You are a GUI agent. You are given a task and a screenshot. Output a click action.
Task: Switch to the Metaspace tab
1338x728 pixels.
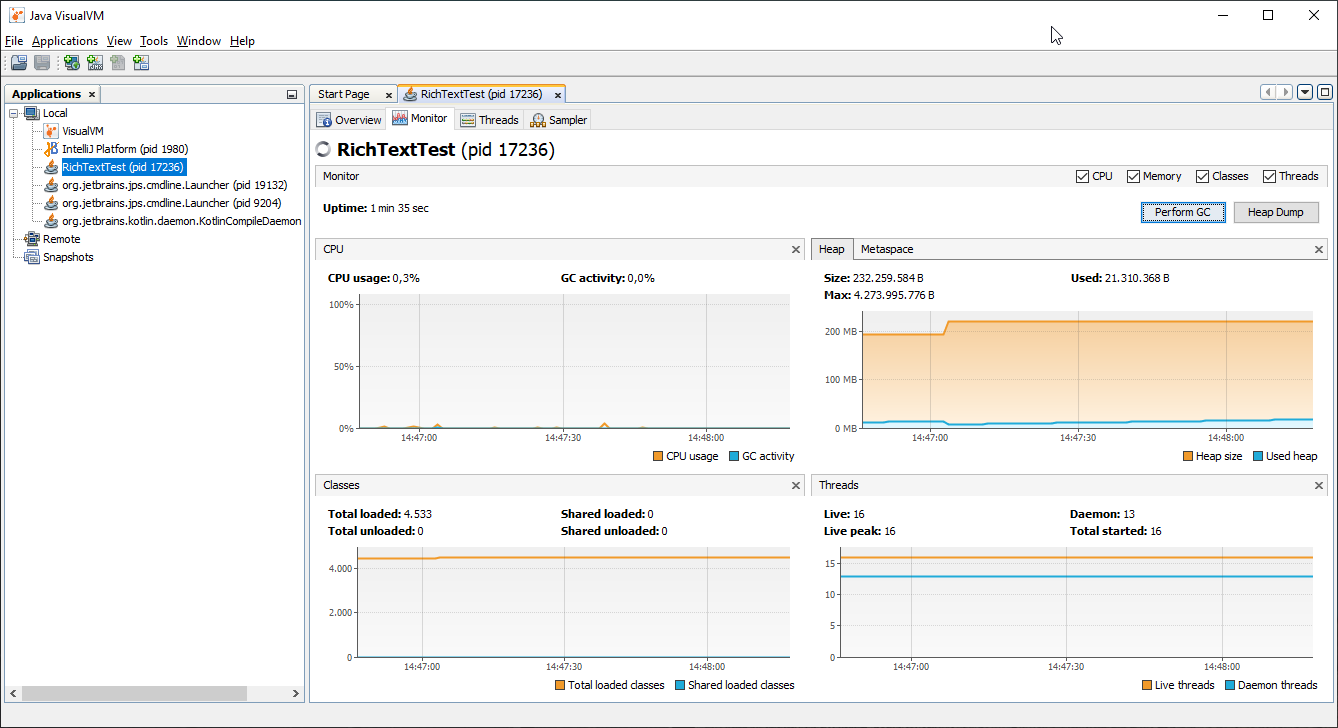point(887,249)
